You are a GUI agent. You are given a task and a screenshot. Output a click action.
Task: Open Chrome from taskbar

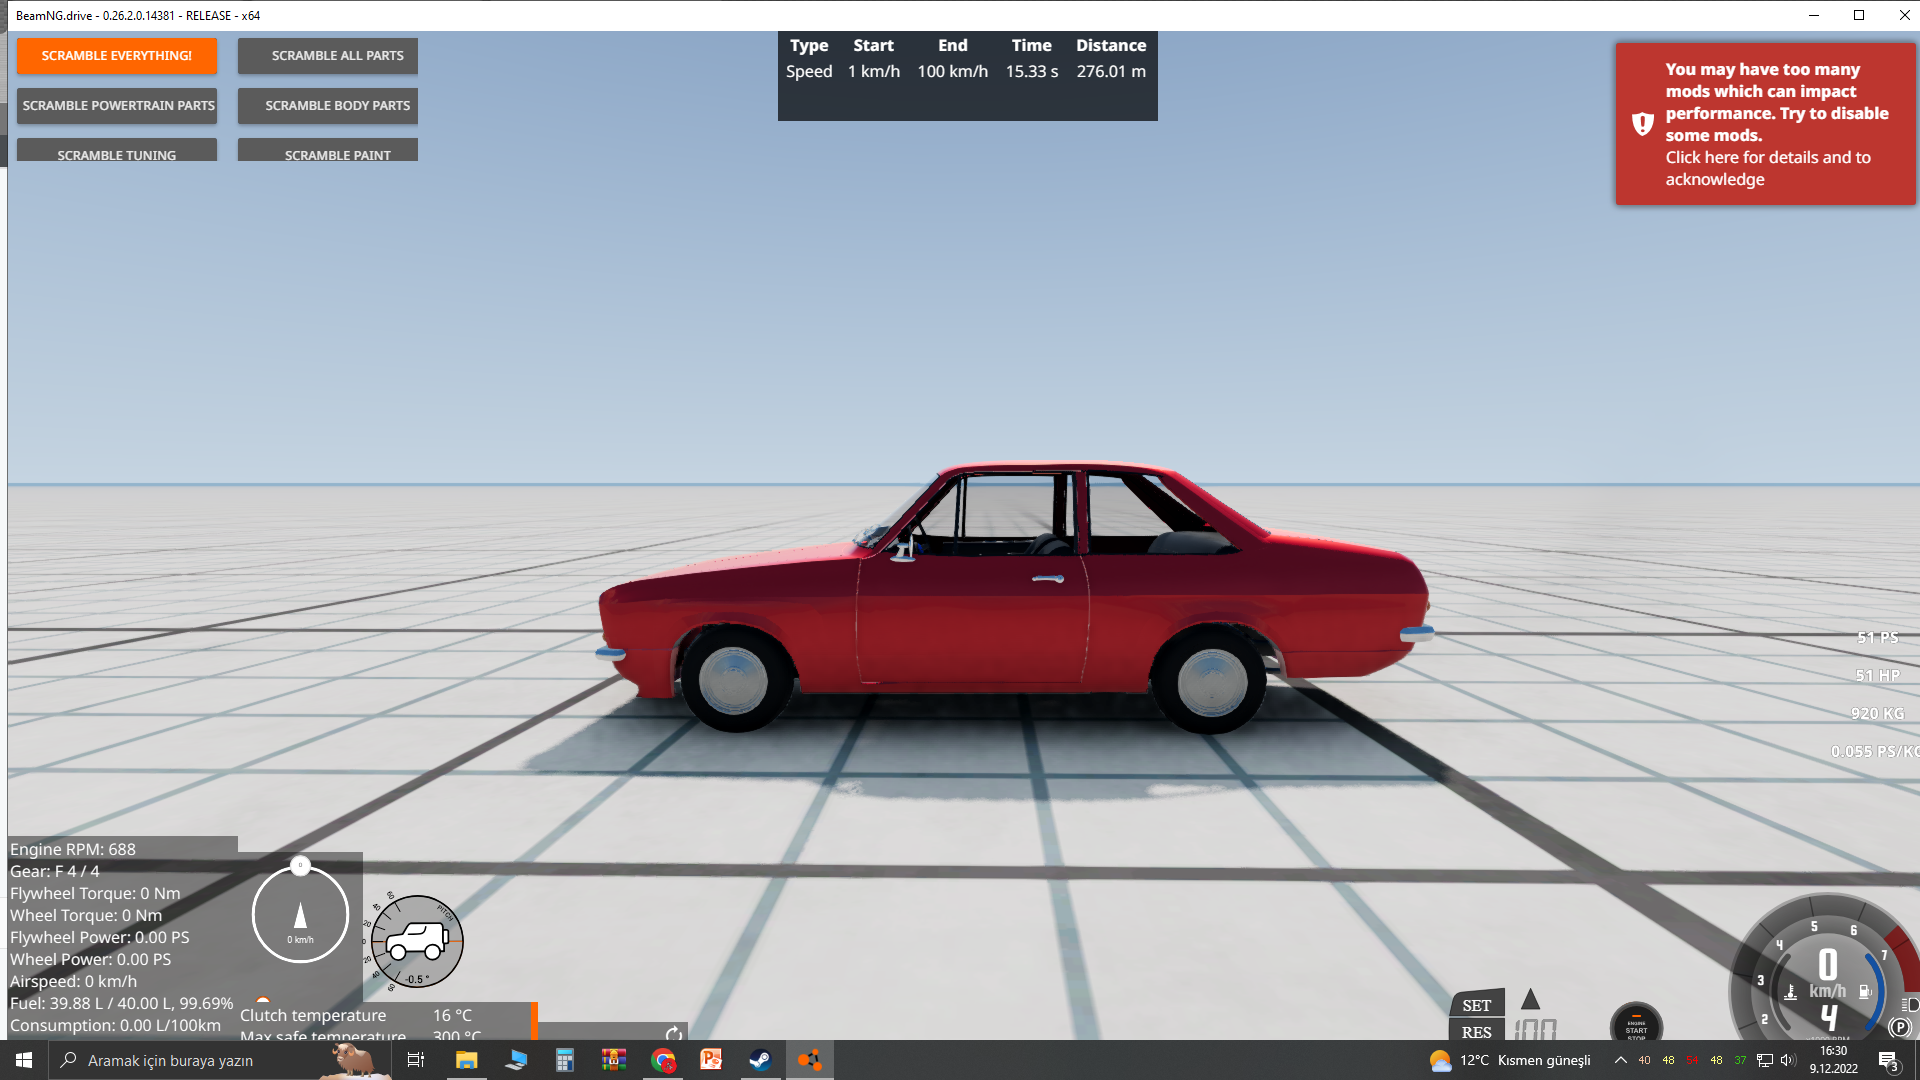663,1060
